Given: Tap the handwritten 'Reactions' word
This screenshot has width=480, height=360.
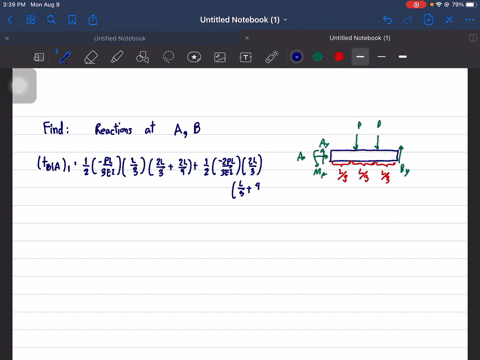Looking at the screenshot, I should (113, 129).
